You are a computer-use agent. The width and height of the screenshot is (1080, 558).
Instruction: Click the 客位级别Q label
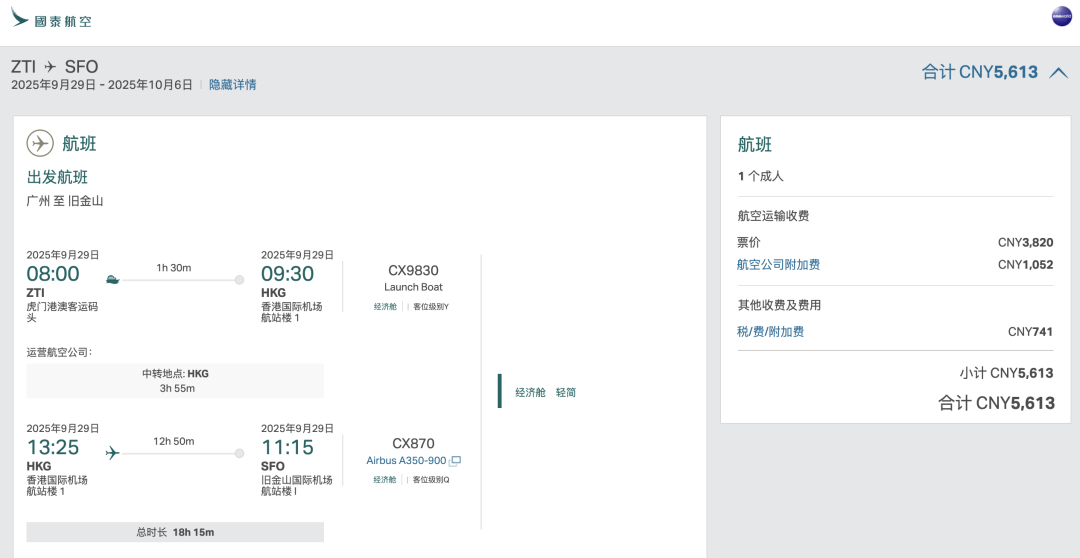point(431,479)
